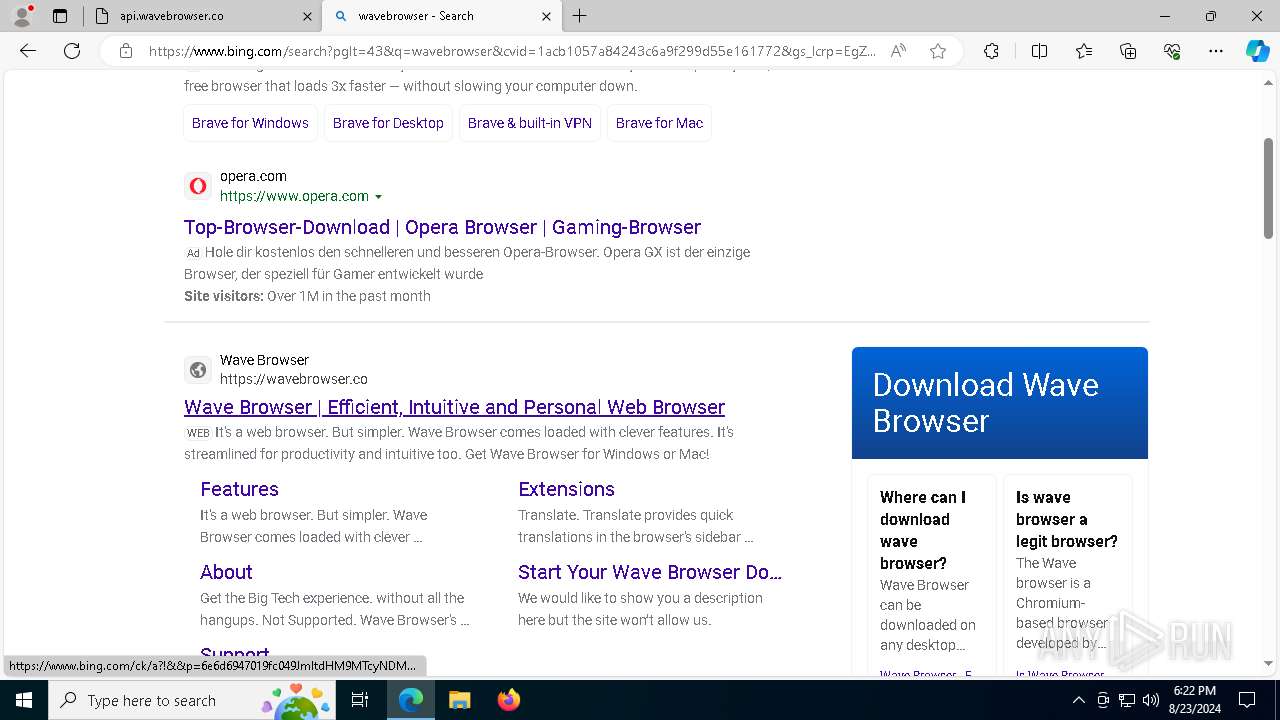
Task: Expand the opera.com URL dropdown arrow
Action: 378,197
